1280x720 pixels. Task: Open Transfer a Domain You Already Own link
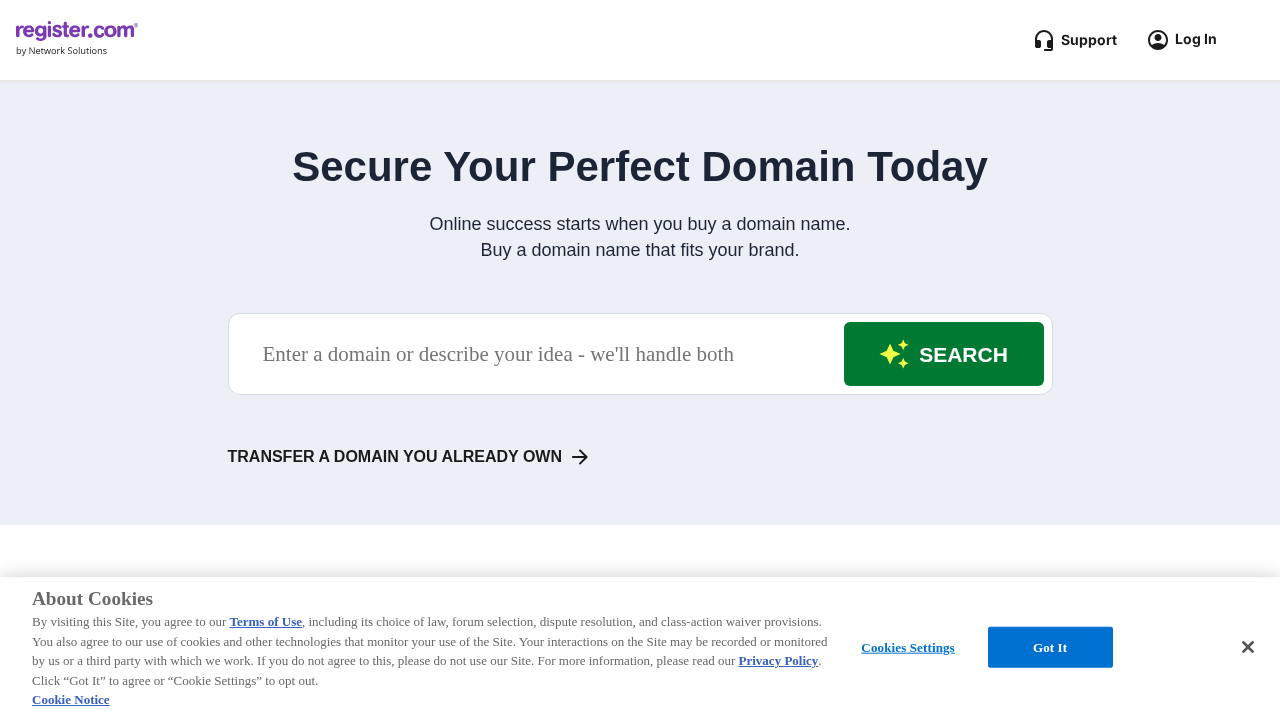(x=394, y=457)
